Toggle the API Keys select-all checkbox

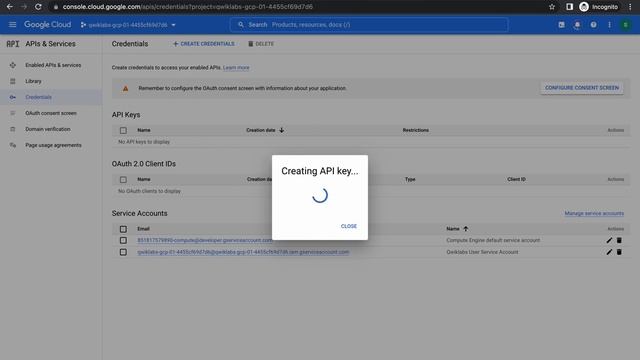123,130
